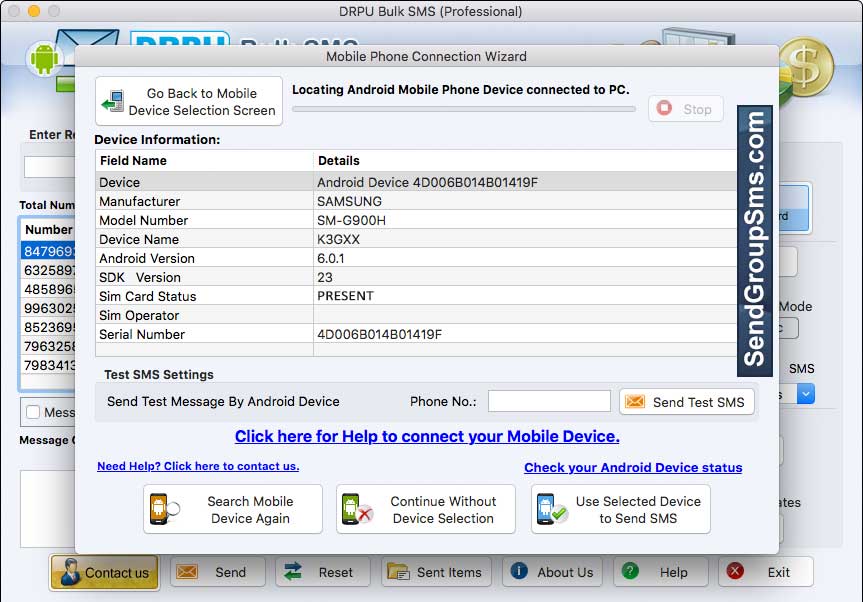
Task: Click the Contact us person icon
Action: click(70, 572)
